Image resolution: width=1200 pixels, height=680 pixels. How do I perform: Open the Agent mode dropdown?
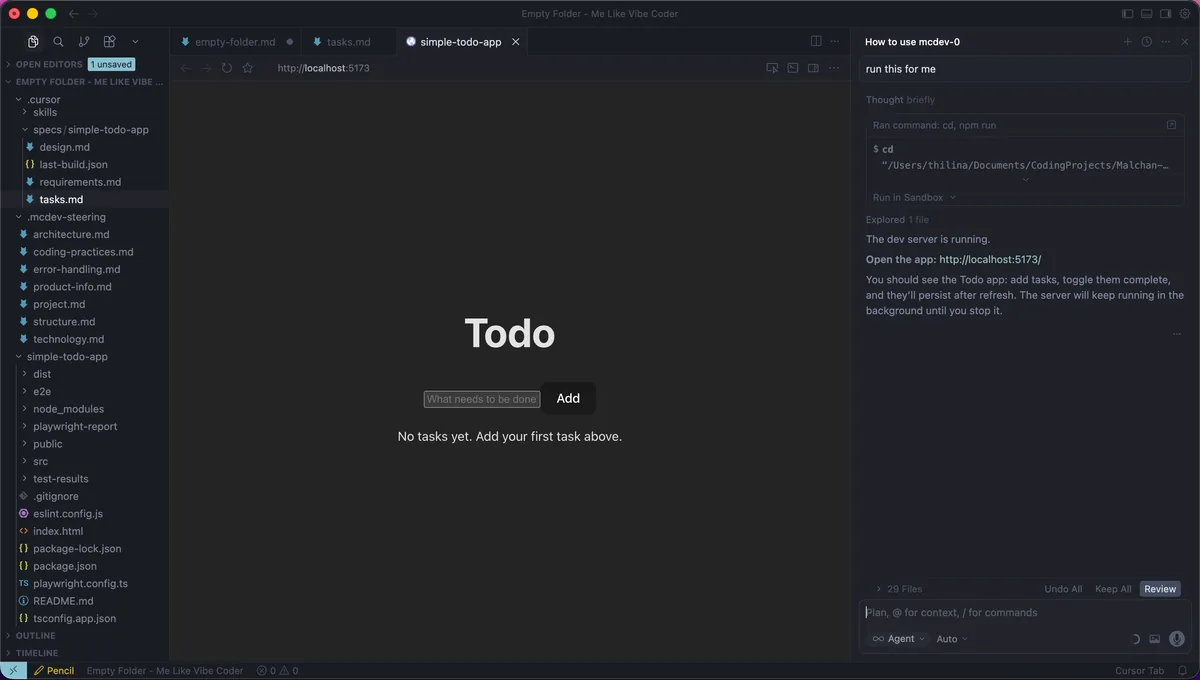tap(899, 639)
